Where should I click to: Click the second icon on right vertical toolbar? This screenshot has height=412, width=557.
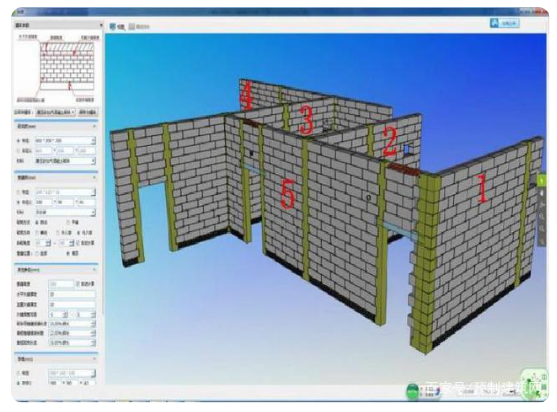click(x=542, y=193)
